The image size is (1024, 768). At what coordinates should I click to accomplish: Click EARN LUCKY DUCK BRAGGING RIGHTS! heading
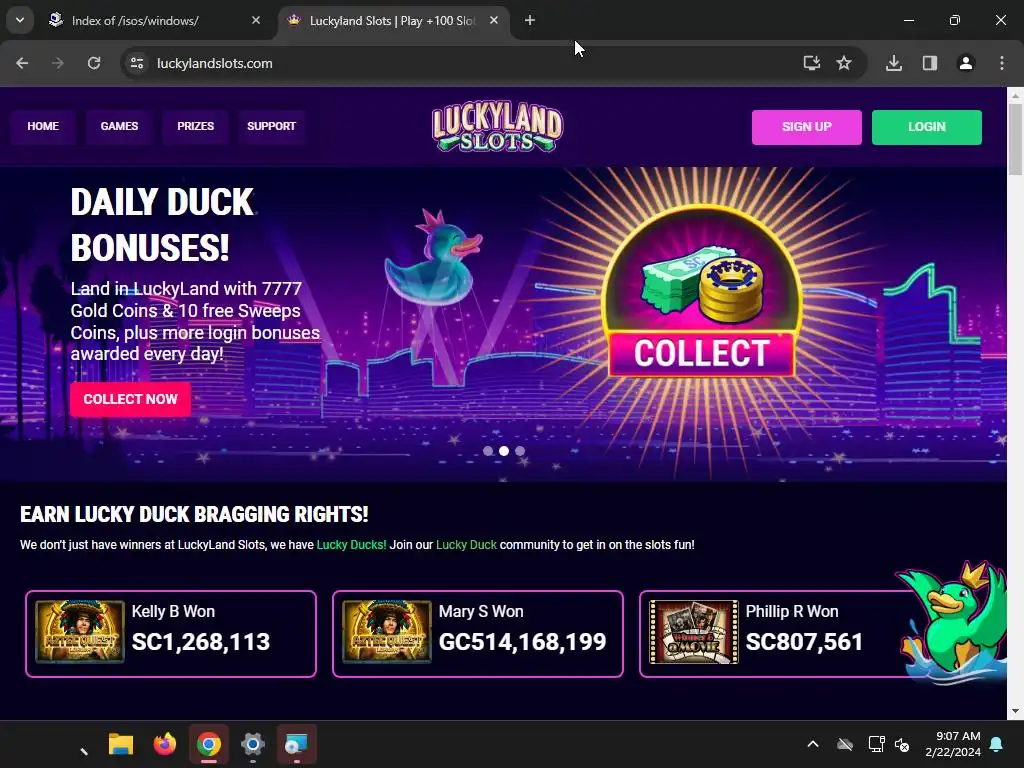click(194, 515)
